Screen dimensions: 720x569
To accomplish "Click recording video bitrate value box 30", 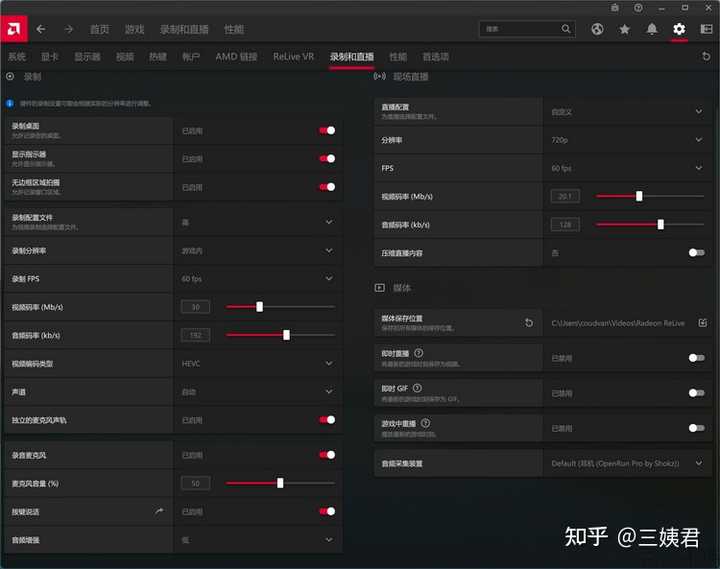I will tap(196, 307).
